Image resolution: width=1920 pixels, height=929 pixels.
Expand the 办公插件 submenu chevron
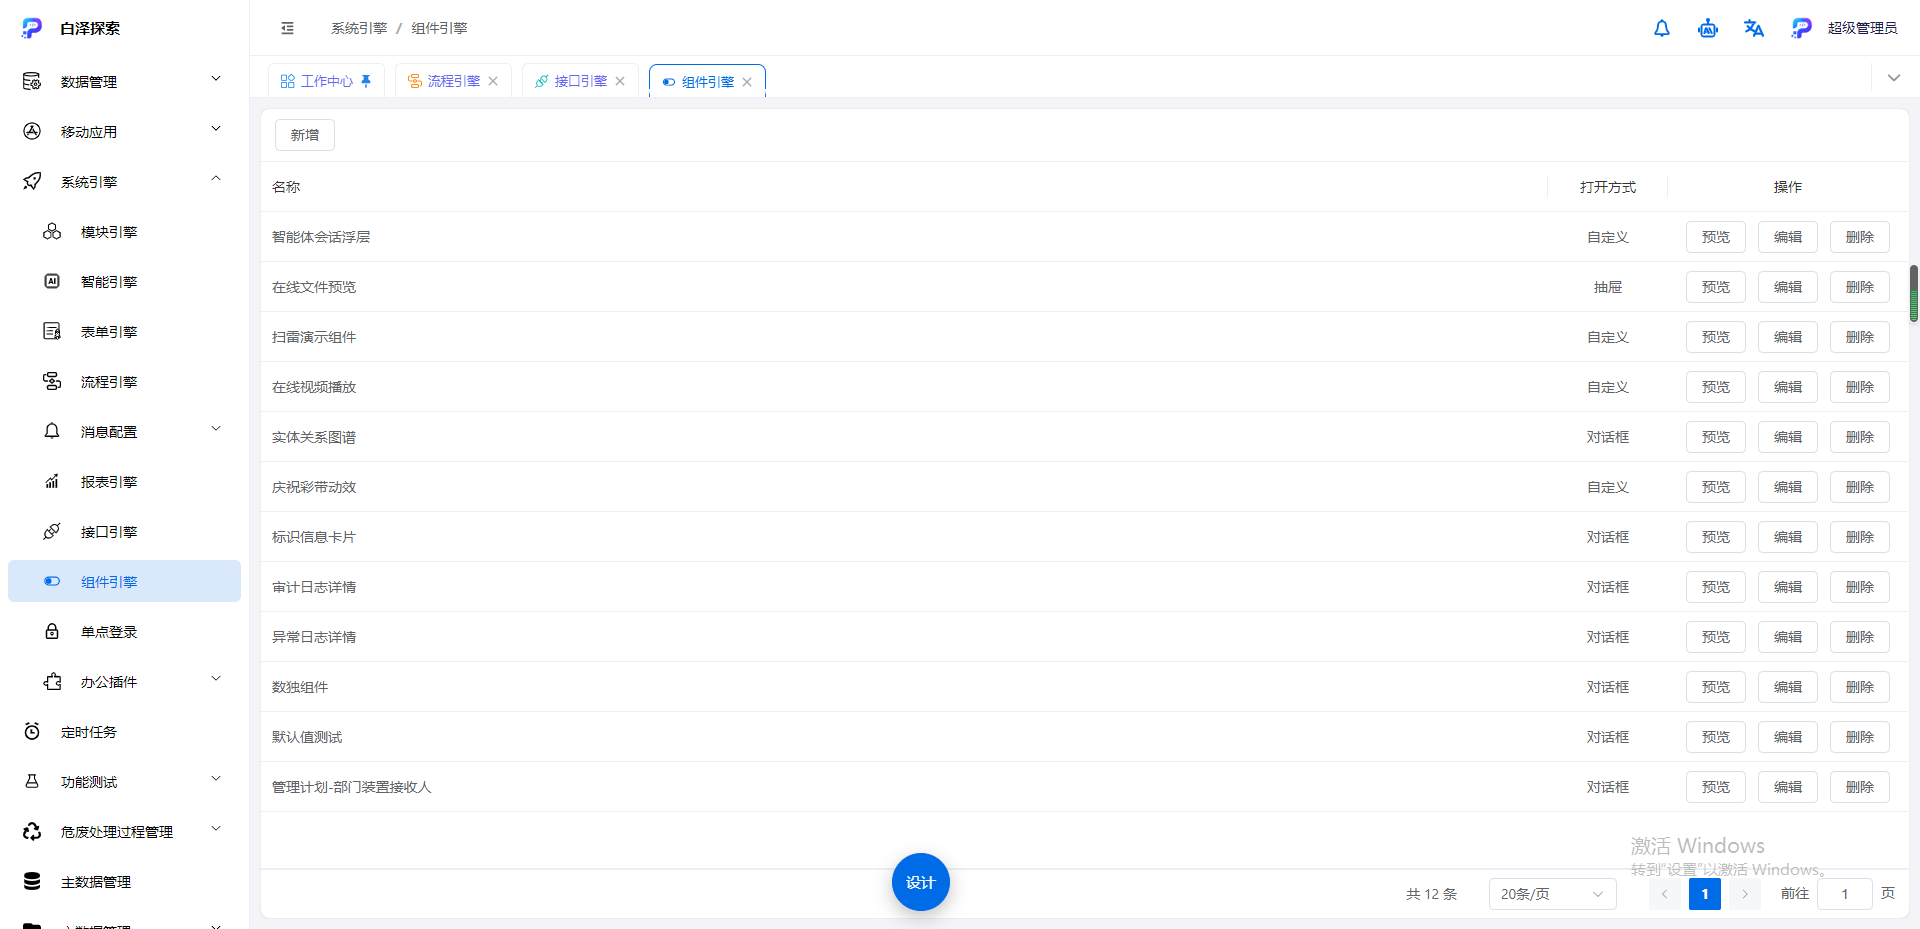coord(216,679)
